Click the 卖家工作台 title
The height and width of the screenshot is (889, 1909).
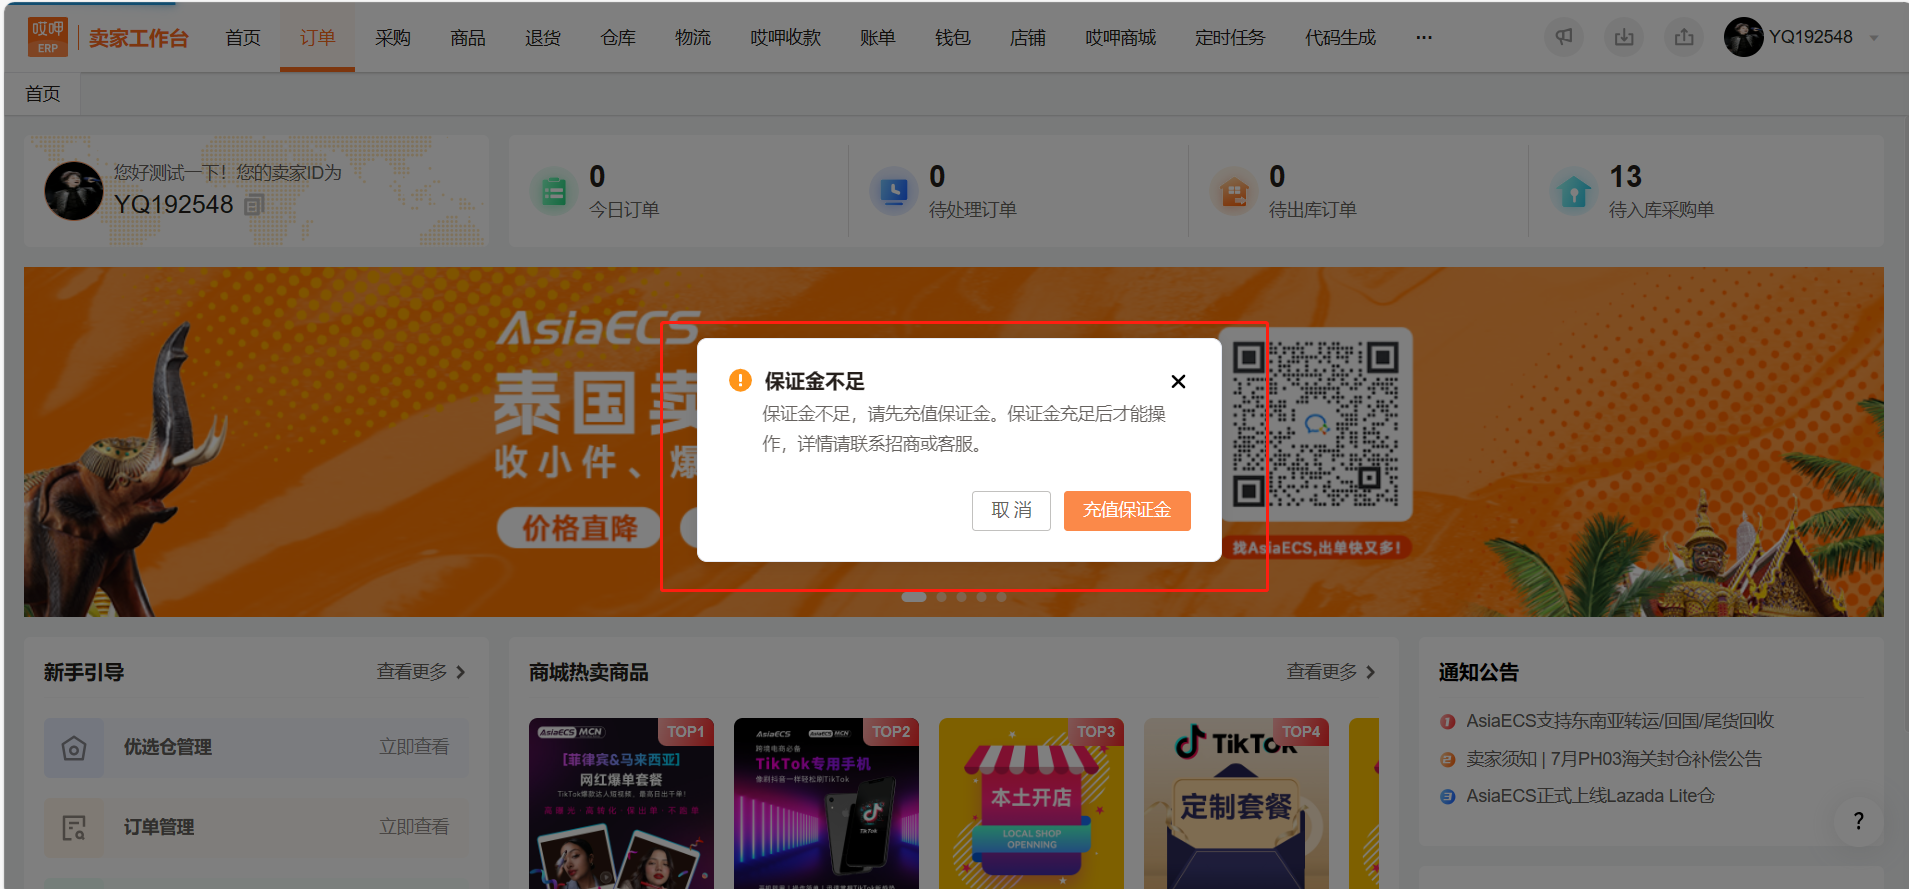[x=138, y=38]
